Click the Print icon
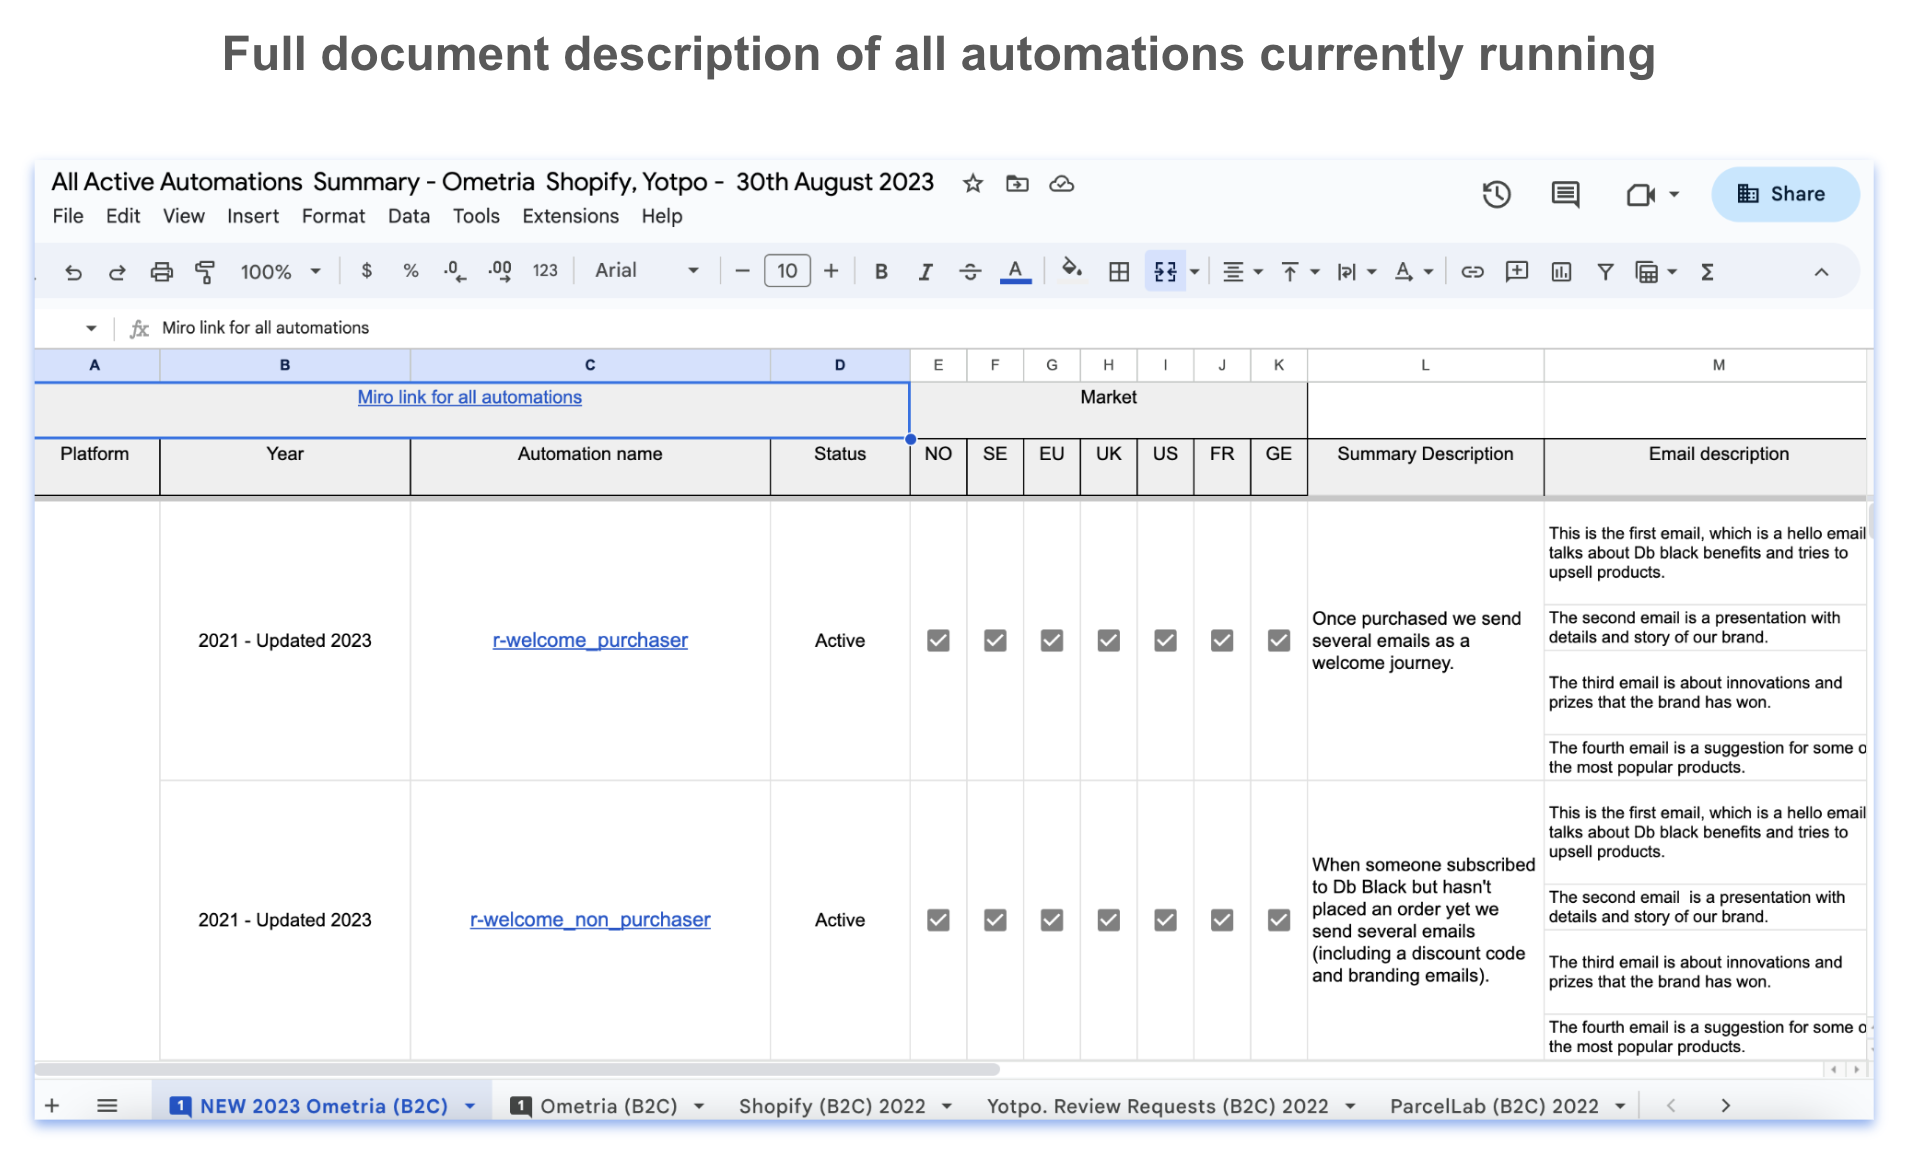1918x1170 pixels. [x=161, y=271]
